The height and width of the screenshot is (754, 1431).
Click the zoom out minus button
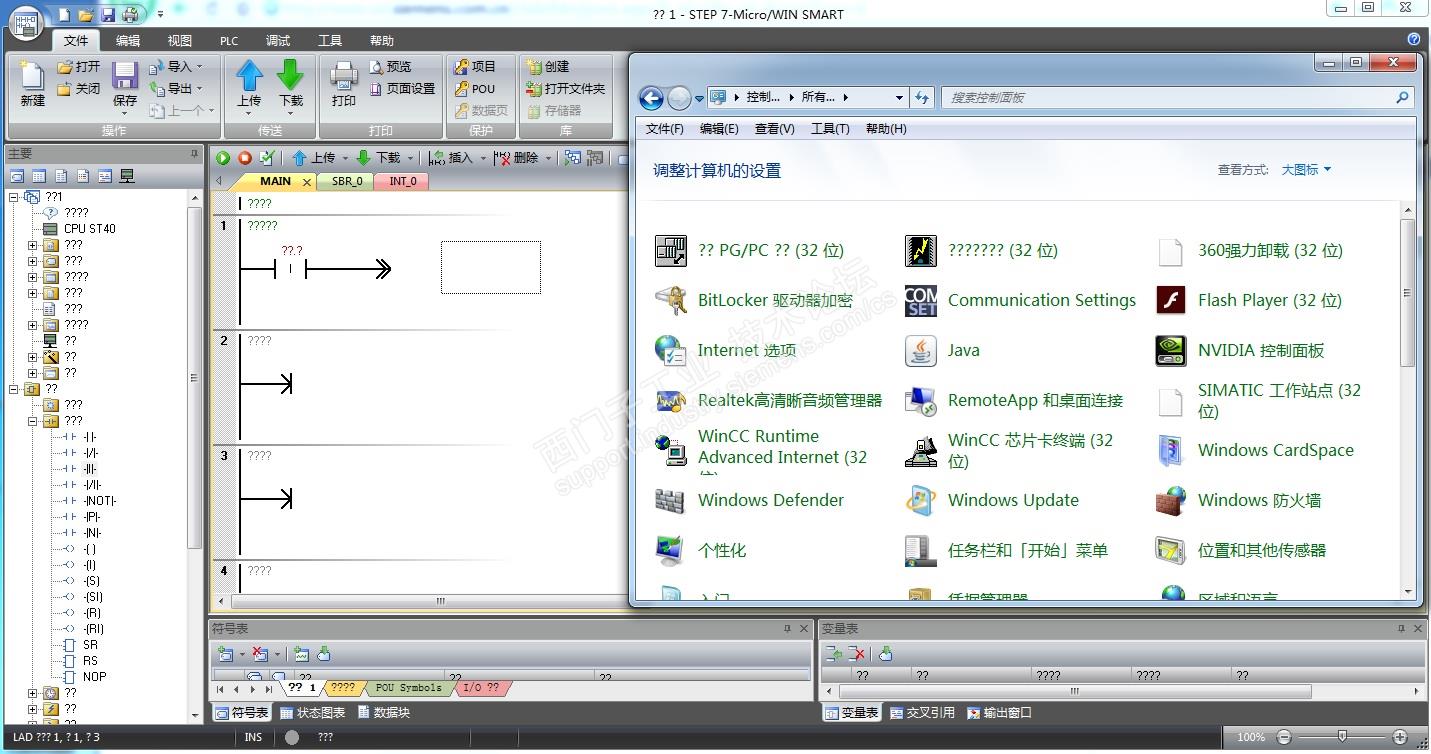[x=1284, y=737]
